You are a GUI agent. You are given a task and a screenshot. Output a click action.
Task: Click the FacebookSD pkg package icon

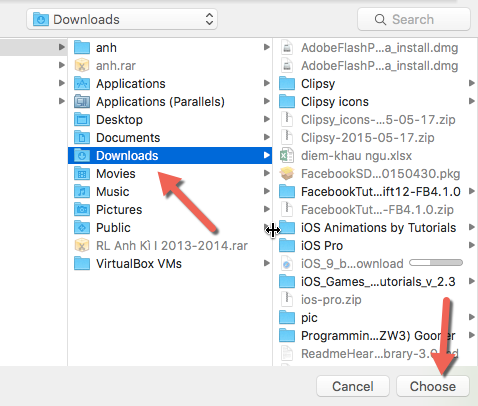(287, 173)
